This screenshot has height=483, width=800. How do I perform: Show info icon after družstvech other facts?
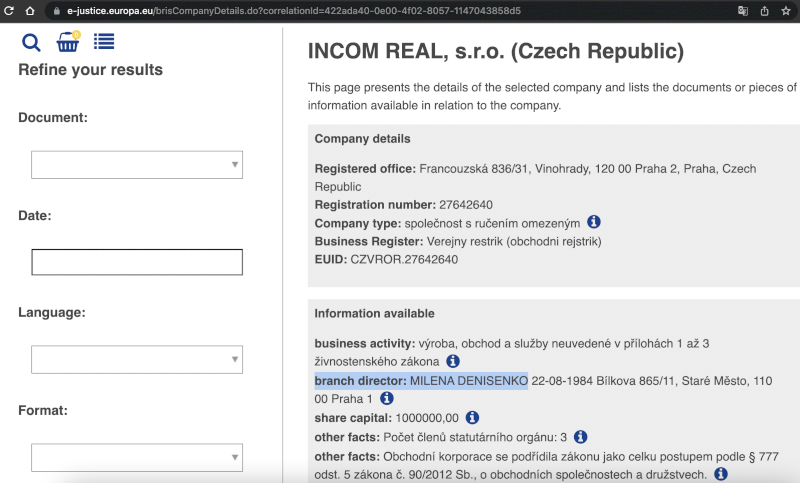[721, 474]
